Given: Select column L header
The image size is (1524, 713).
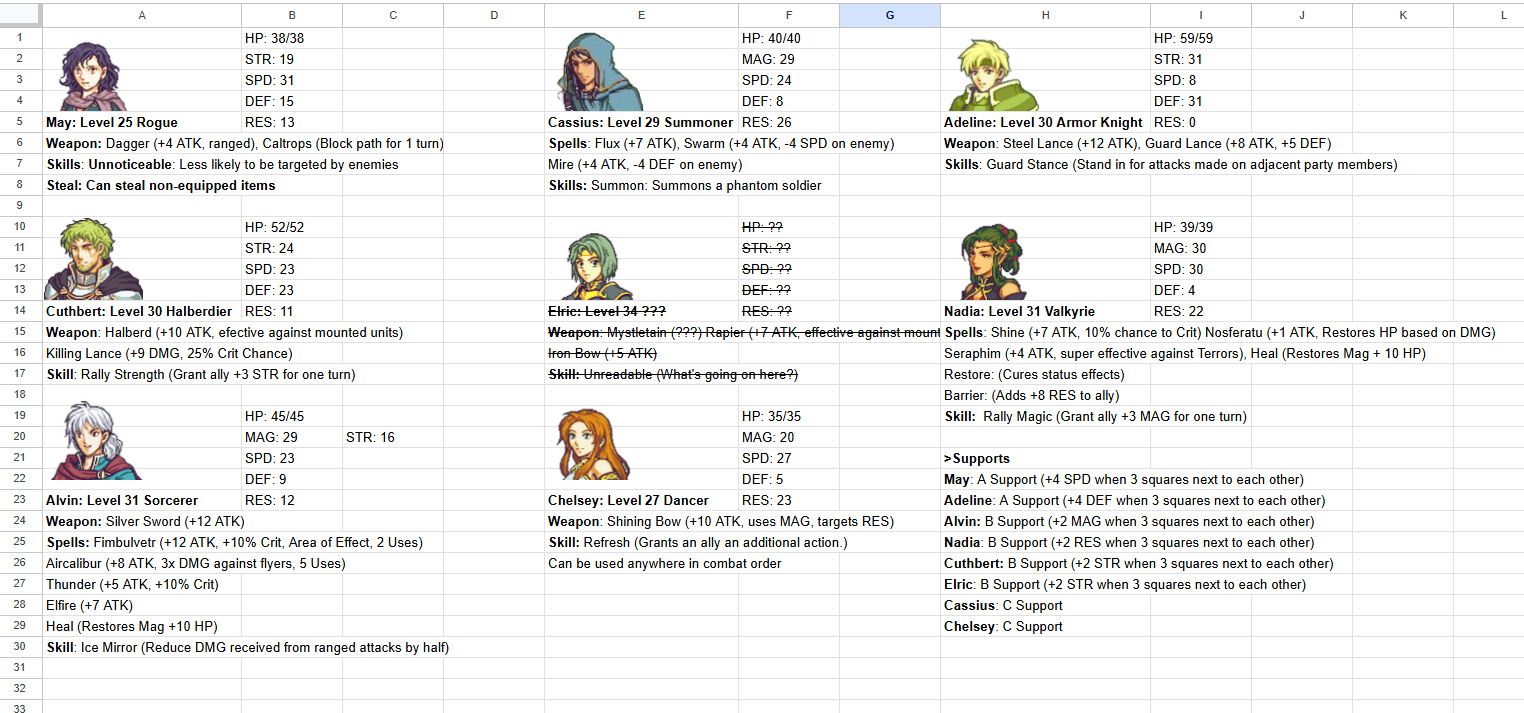Looking at the screenshot, I should pos(1503,15).
